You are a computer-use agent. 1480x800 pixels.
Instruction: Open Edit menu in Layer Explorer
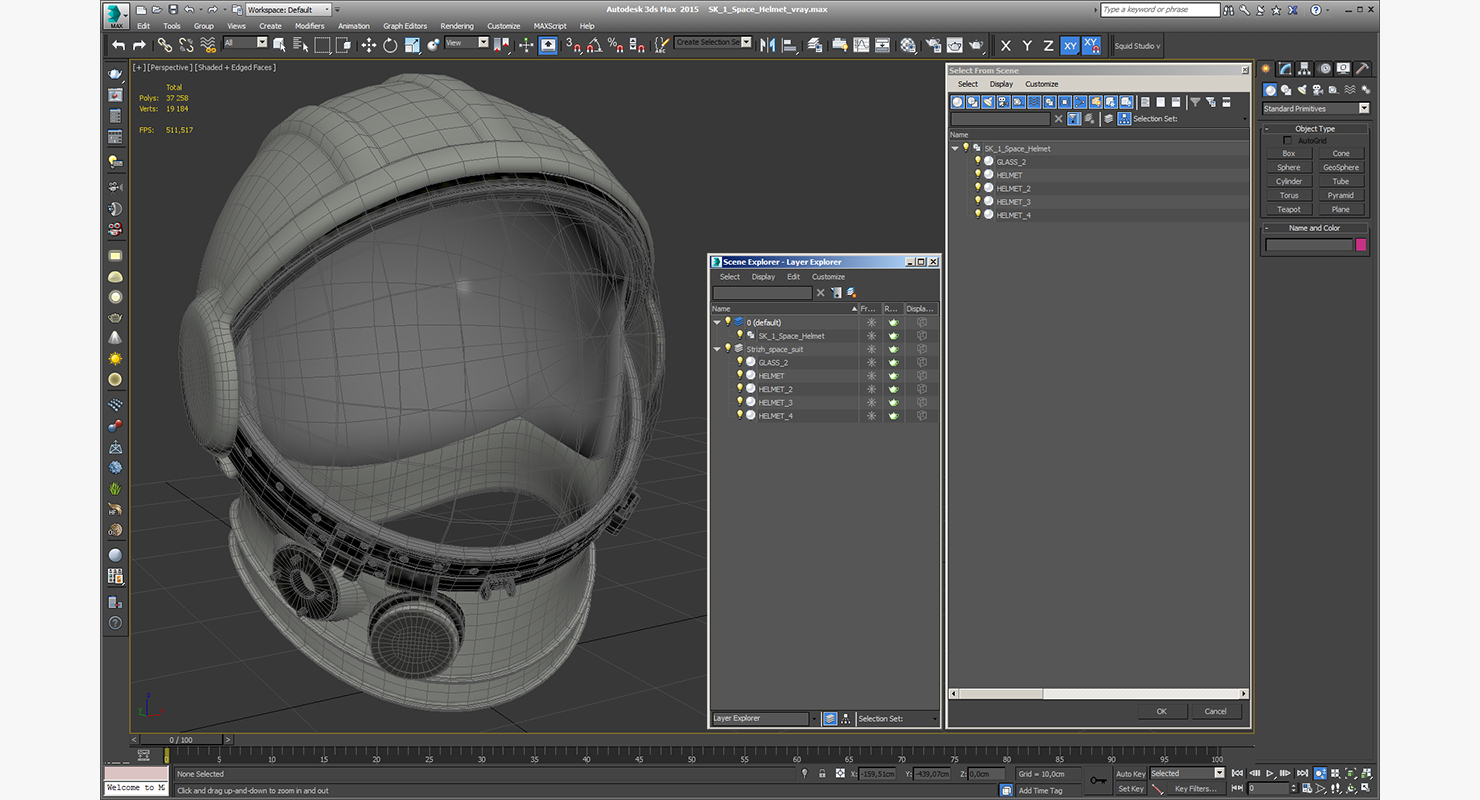pyautogui.click(x=793, y=277)
